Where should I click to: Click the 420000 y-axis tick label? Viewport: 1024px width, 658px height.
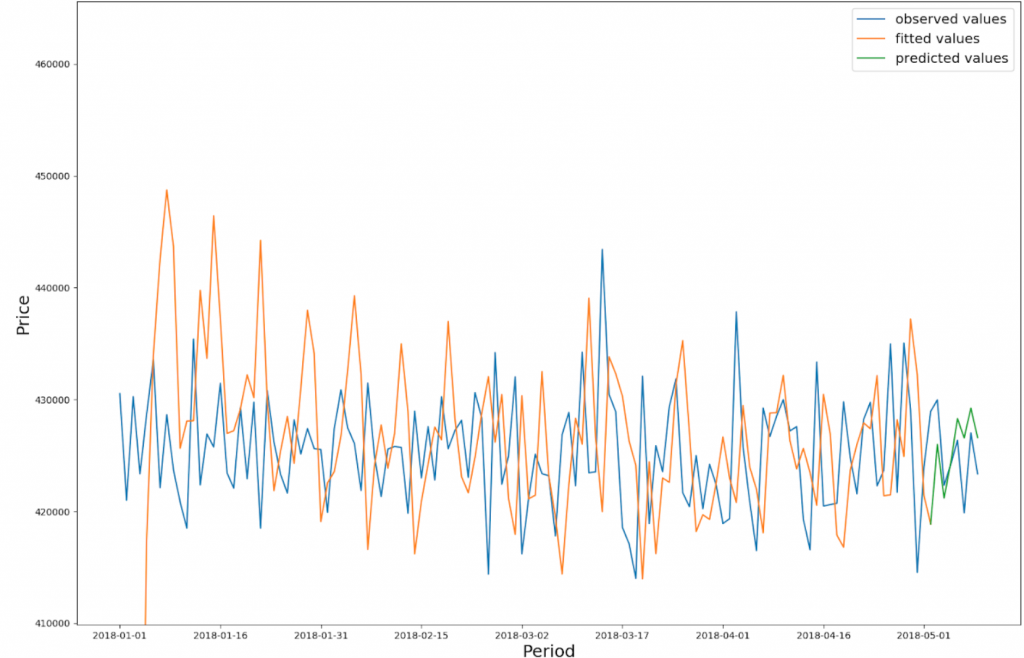pyautogui.click(x=53, y=512)
